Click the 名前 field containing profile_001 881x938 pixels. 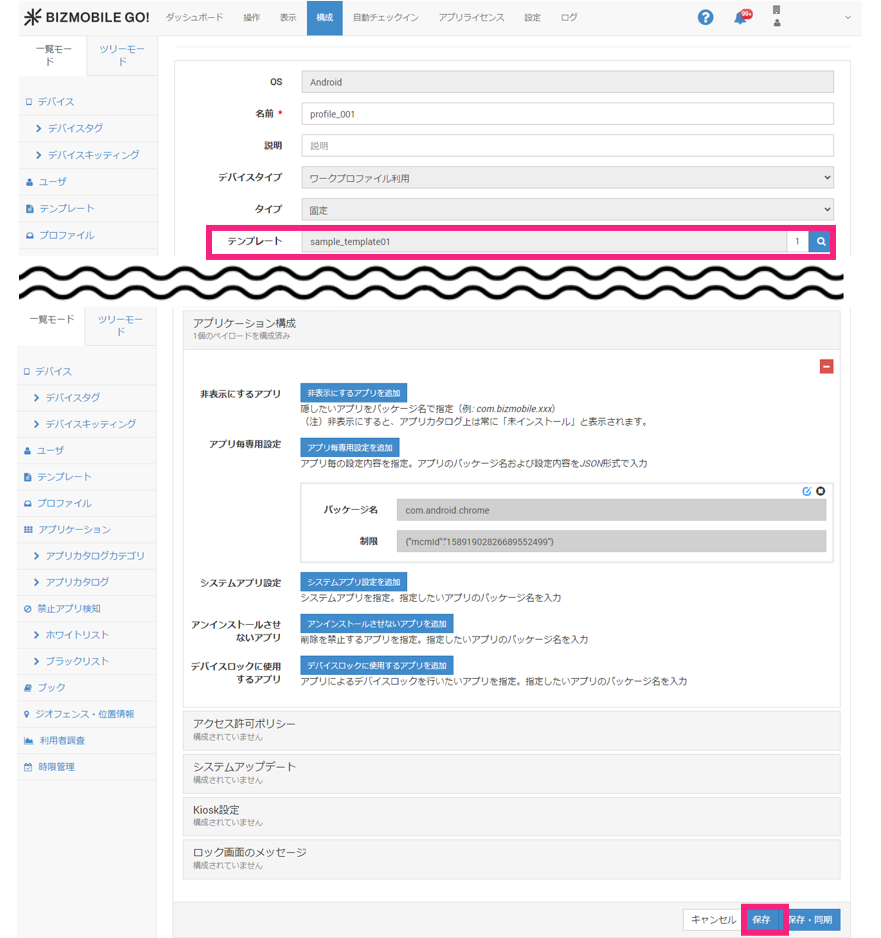tap(567, 114)
